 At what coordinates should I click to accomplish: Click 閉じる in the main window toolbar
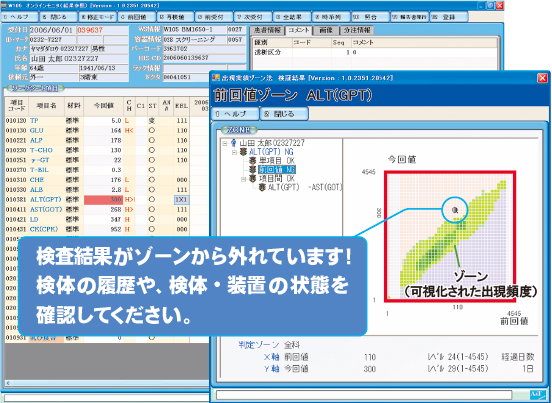pos(58,17)
